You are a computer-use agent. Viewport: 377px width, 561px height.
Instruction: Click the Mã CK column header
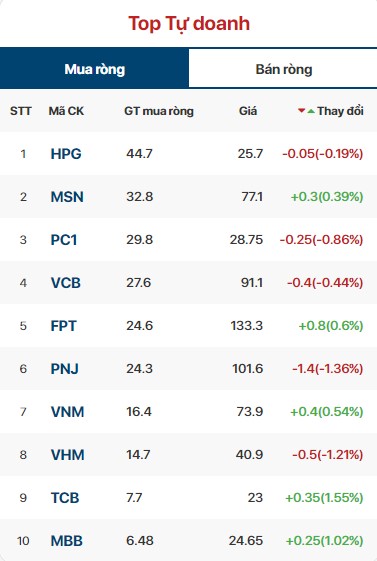click(66, 111)
